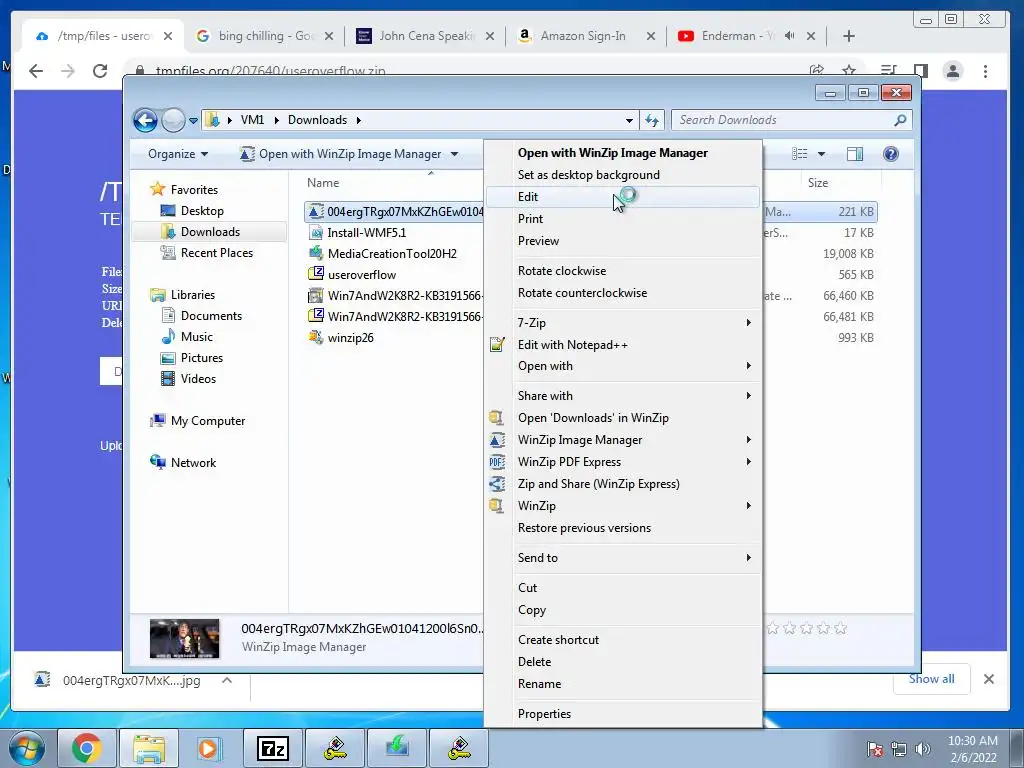Select Preview in the context menu
Screen dimensions: 1024x768
click(x=622, y=241)
